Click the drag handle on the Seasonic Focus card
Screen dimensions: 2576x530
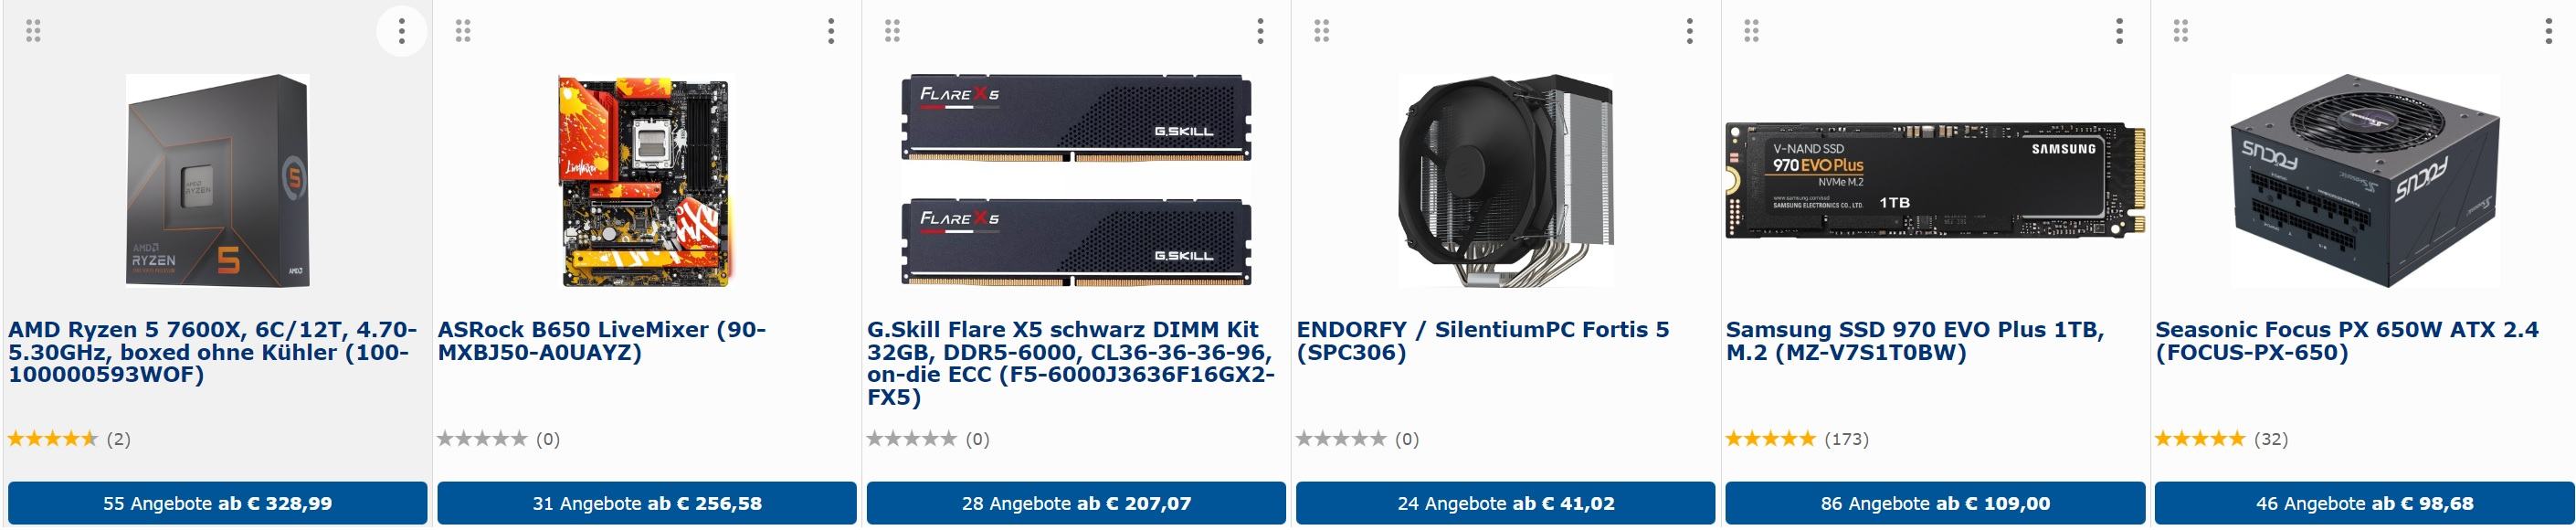click(2181, 31)
